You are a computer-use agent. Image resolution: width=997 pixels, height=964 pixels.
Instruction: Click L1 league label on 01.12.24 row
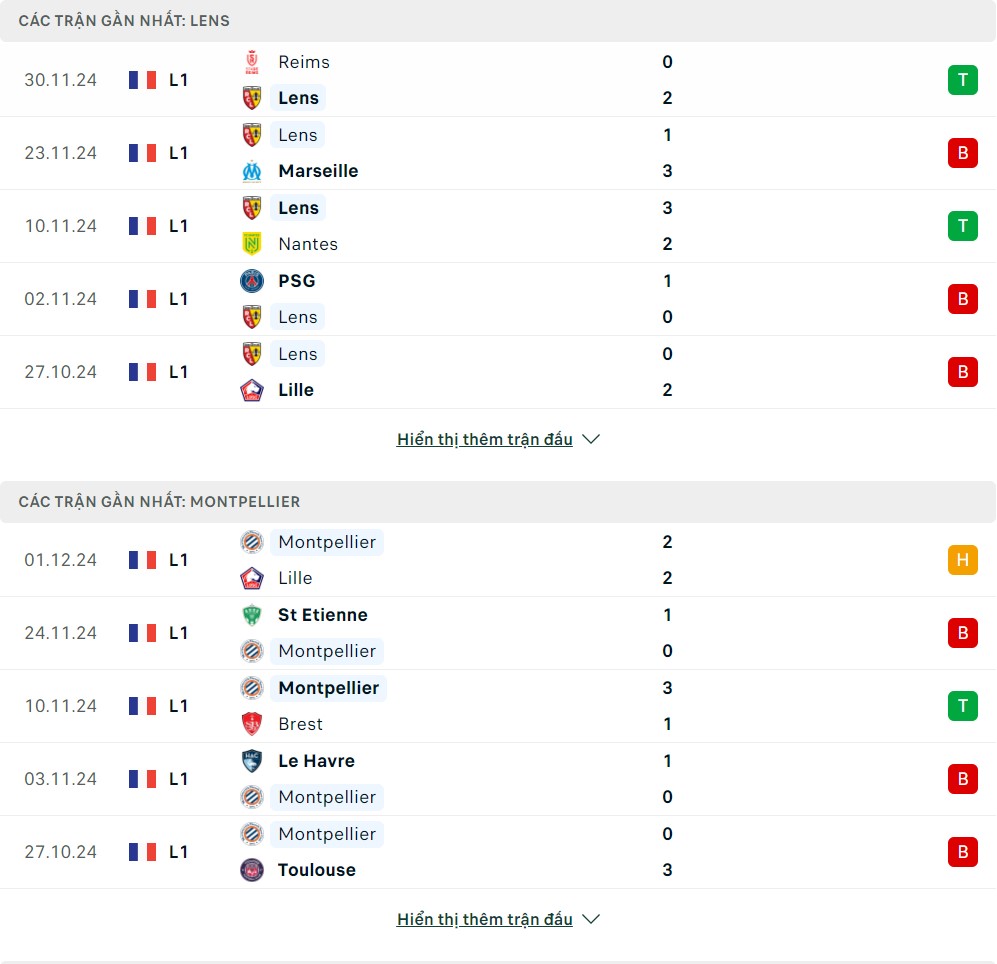178,560
